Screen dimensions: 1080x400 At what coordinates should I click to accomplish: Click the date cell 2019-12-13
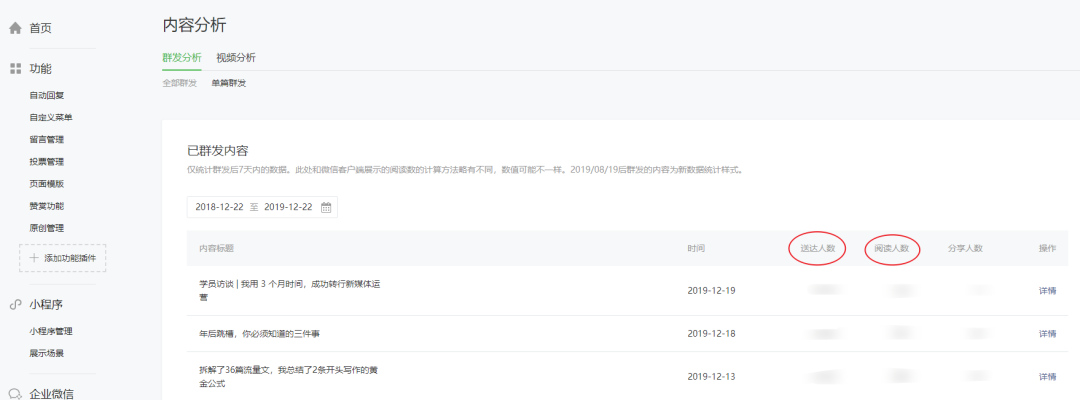[x=712, y=377]
